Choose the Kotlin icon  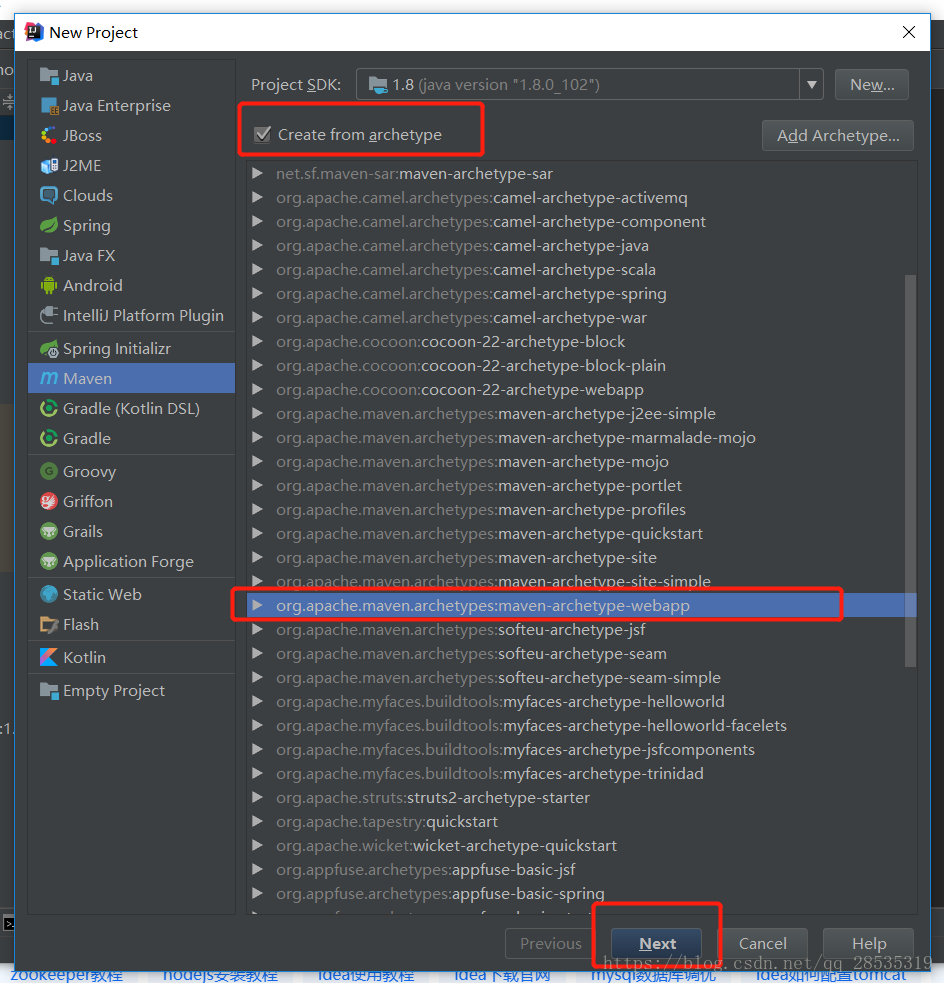[x=49, y=657]
